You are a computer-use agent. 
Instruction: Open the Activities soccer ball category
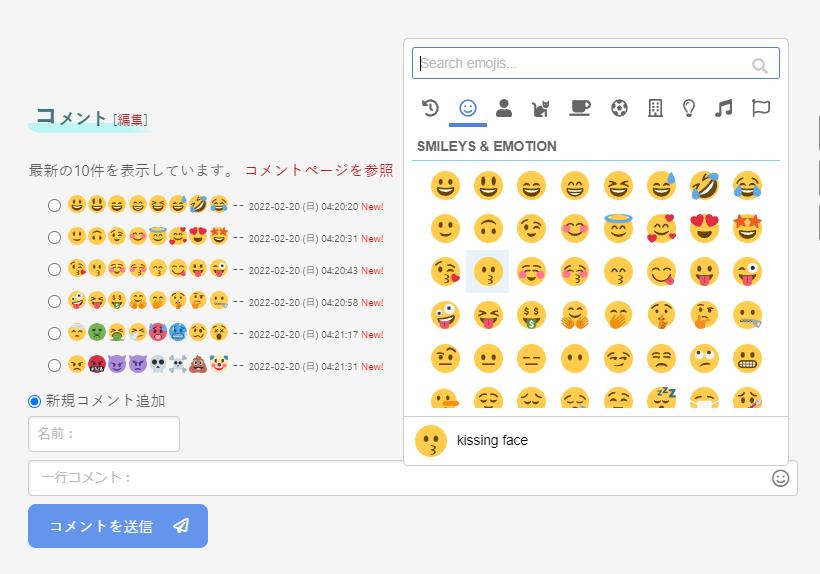tap(619, 108)
